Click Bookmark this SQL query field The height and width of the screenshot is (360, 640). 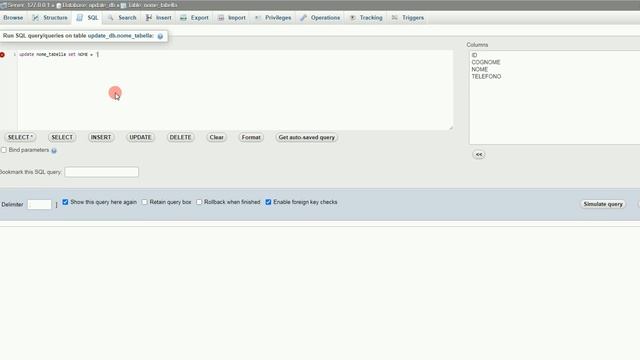(102, 172)
